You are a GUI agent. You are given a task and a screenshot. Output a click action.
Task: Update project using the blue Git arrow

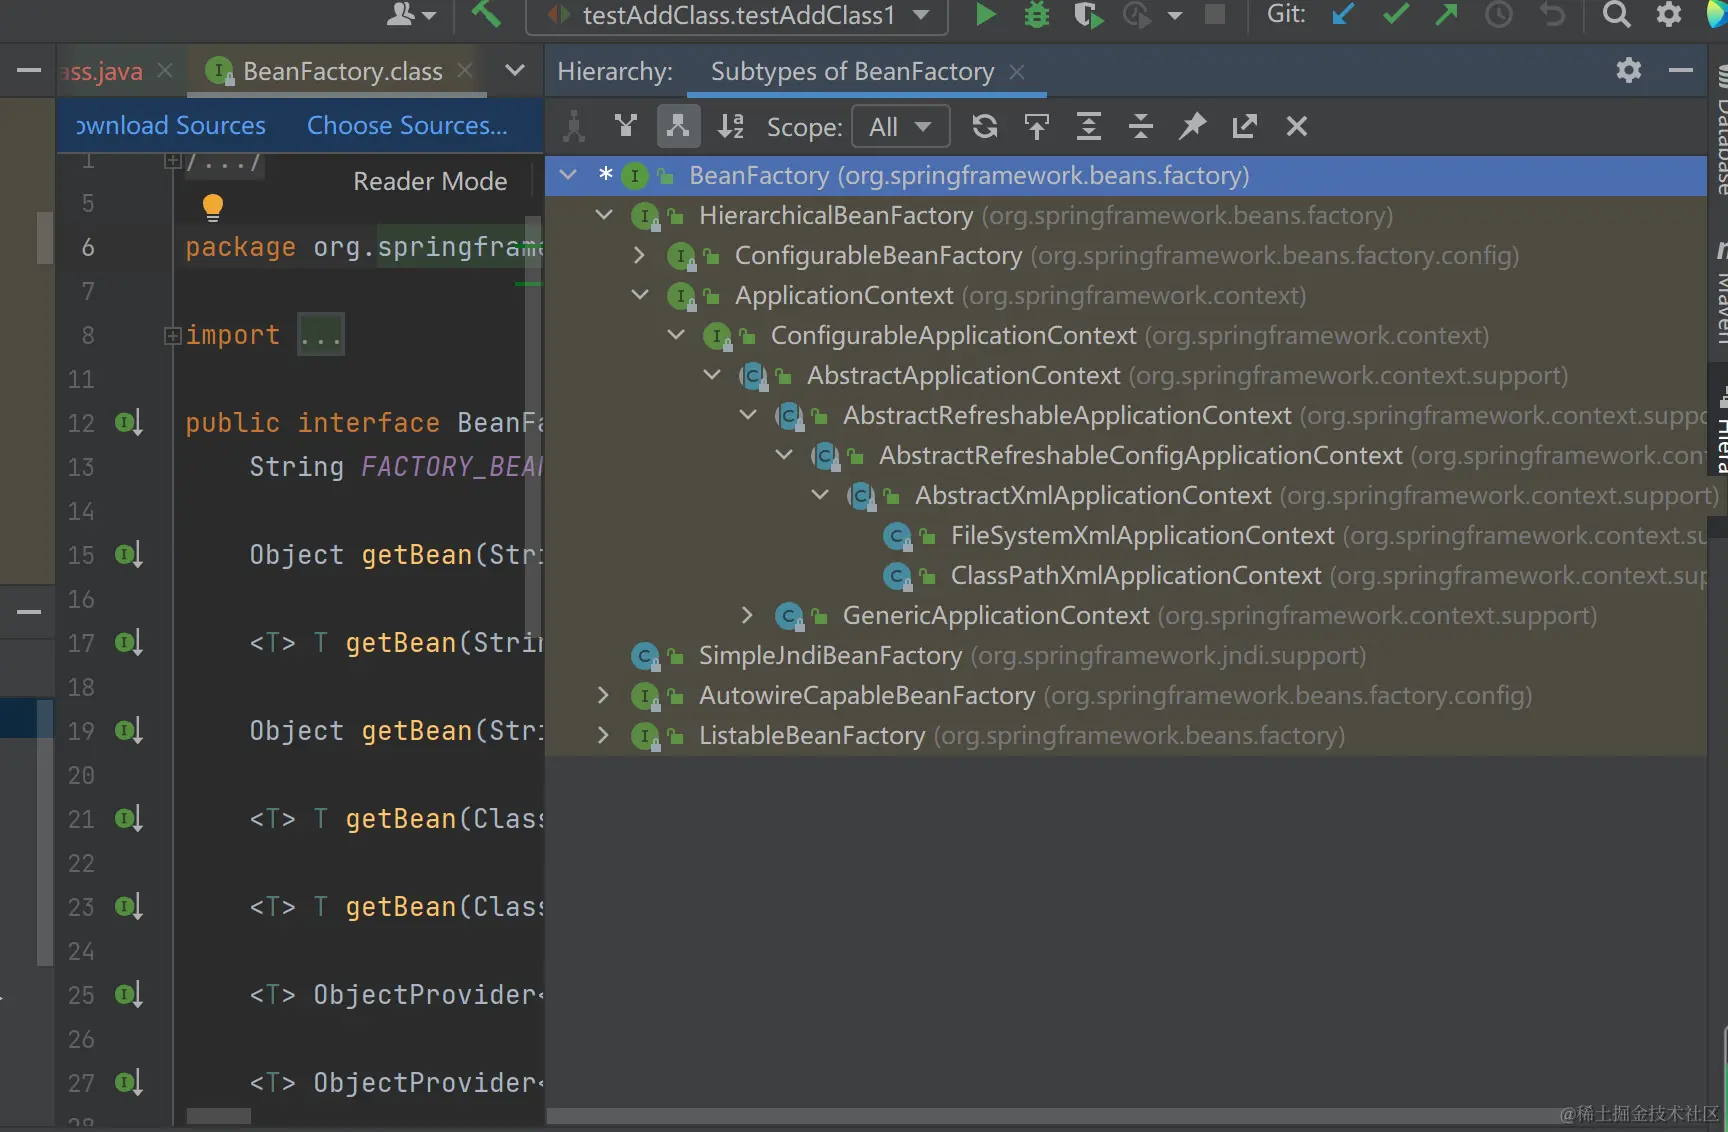click(1343, 14)
